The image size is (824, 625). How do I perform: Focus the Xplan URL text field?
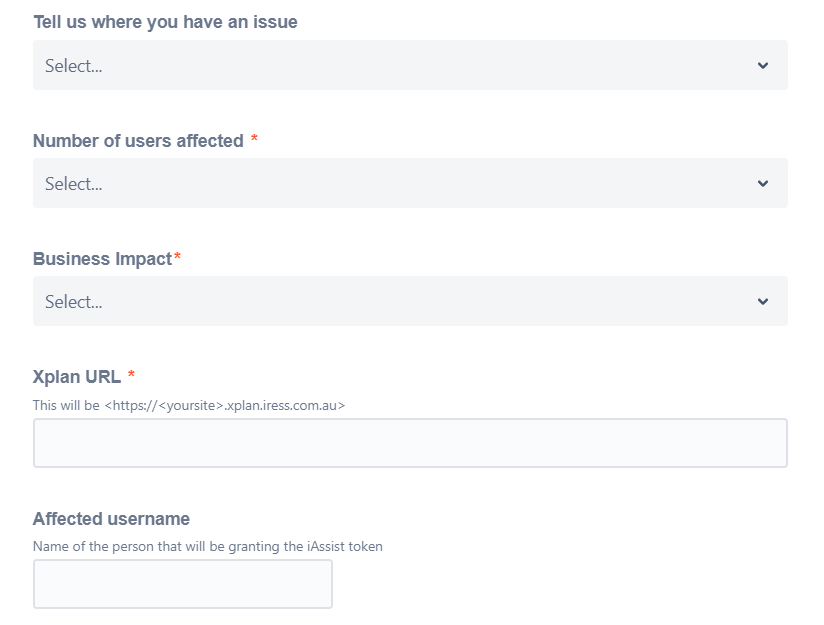(x=410, y=443)
